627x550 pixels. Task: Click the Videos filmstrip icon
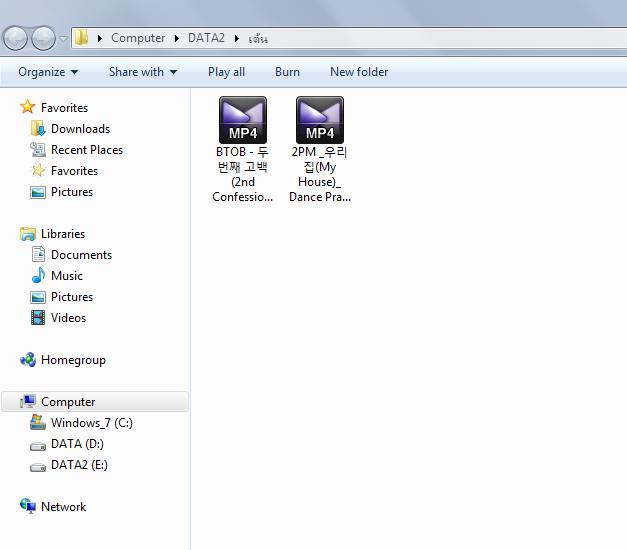38,318
